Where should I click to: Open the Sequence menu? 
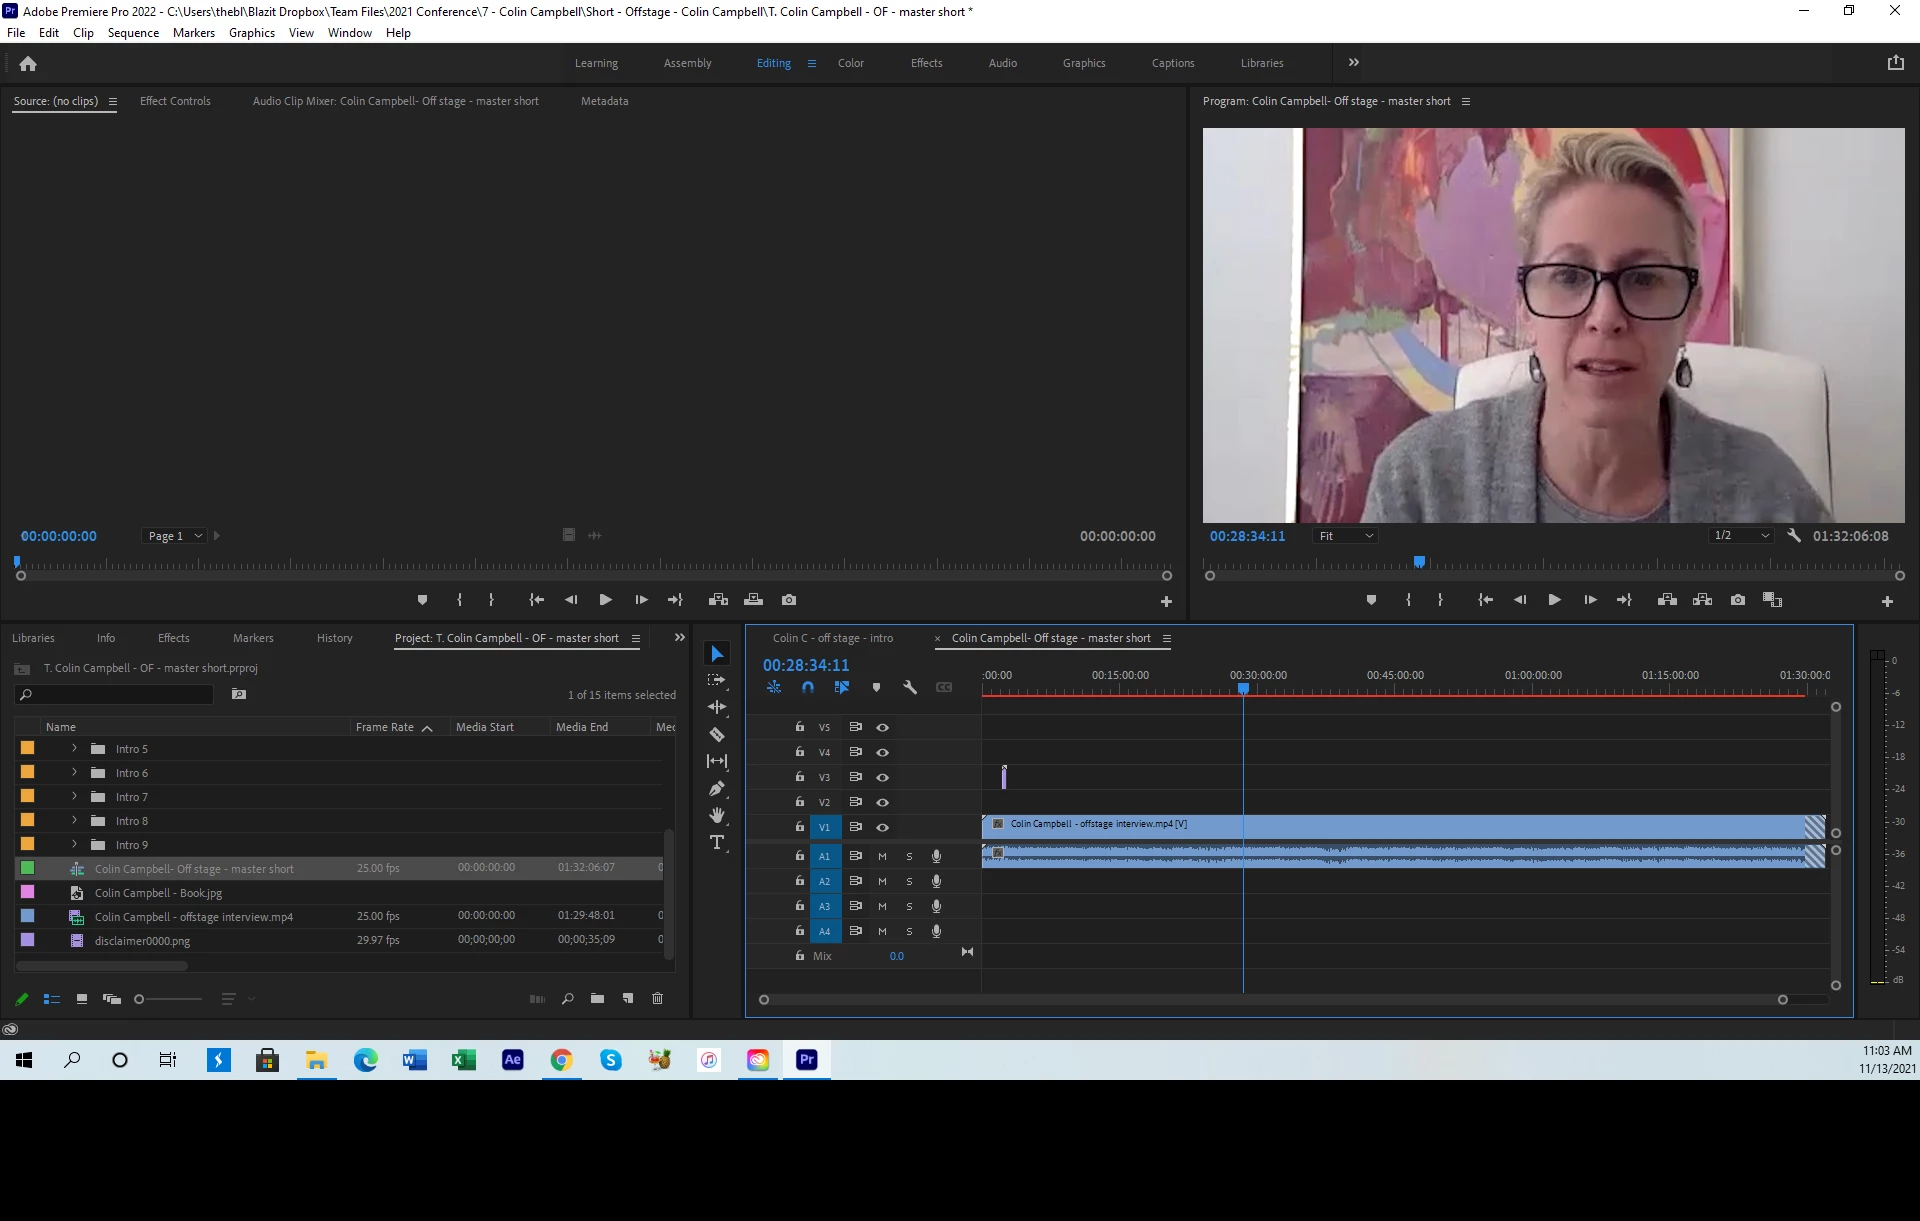click(133, 33)
